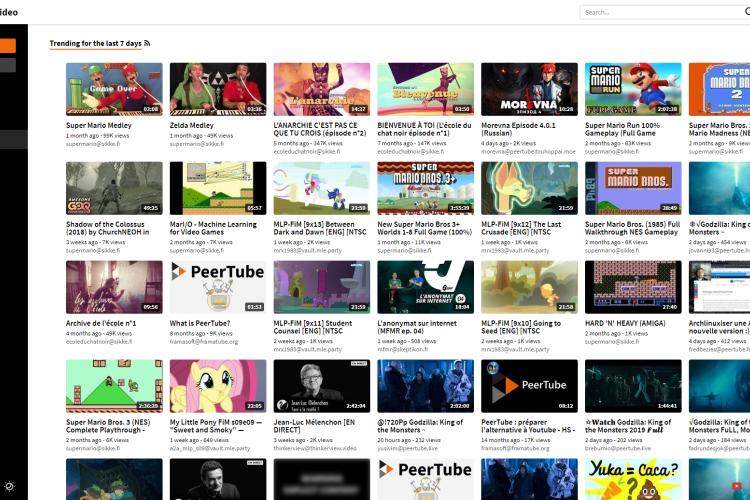Open PeerTube : préparer l'alternative à Youtube title
Screen dimensions: 750x500
click(x=528, y=426)
